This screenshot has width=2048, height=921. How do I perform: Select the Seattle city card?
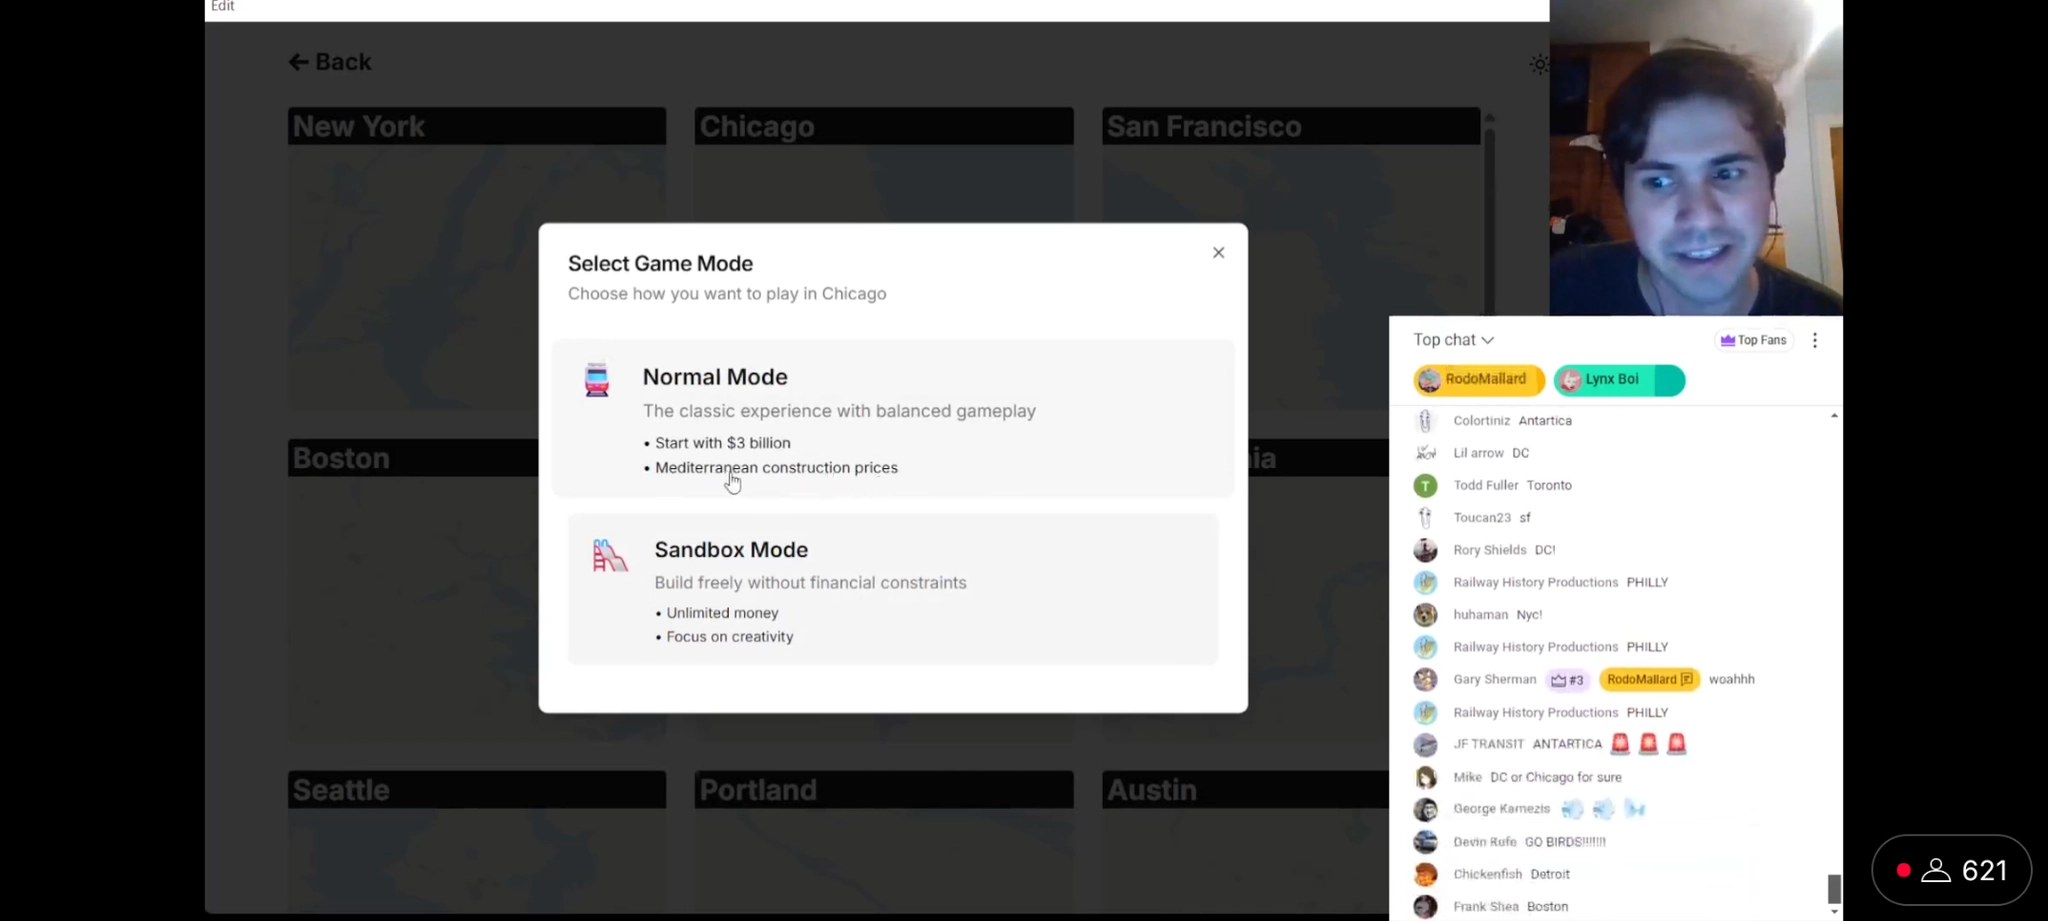[x=477, y=838]
